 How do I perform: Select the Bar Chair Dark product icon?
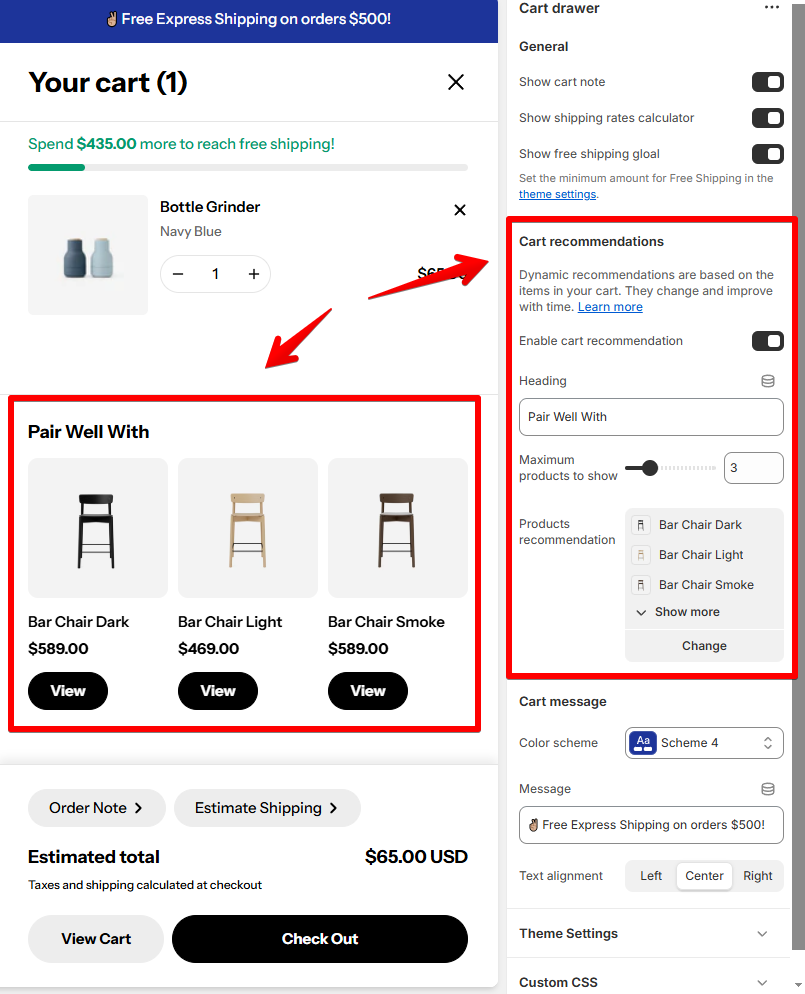pyautogui.click(x=641, y=525)
